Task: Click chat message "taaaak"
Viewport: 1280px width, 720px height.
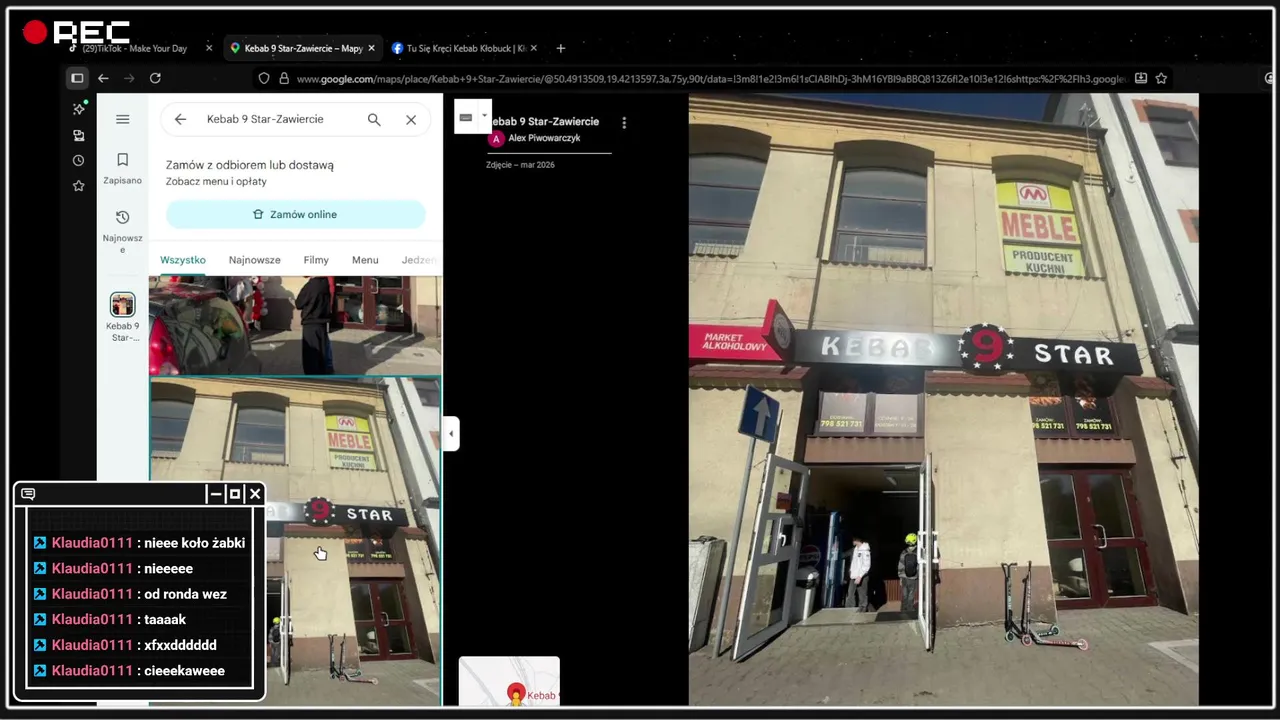Action: click(165, 620)
